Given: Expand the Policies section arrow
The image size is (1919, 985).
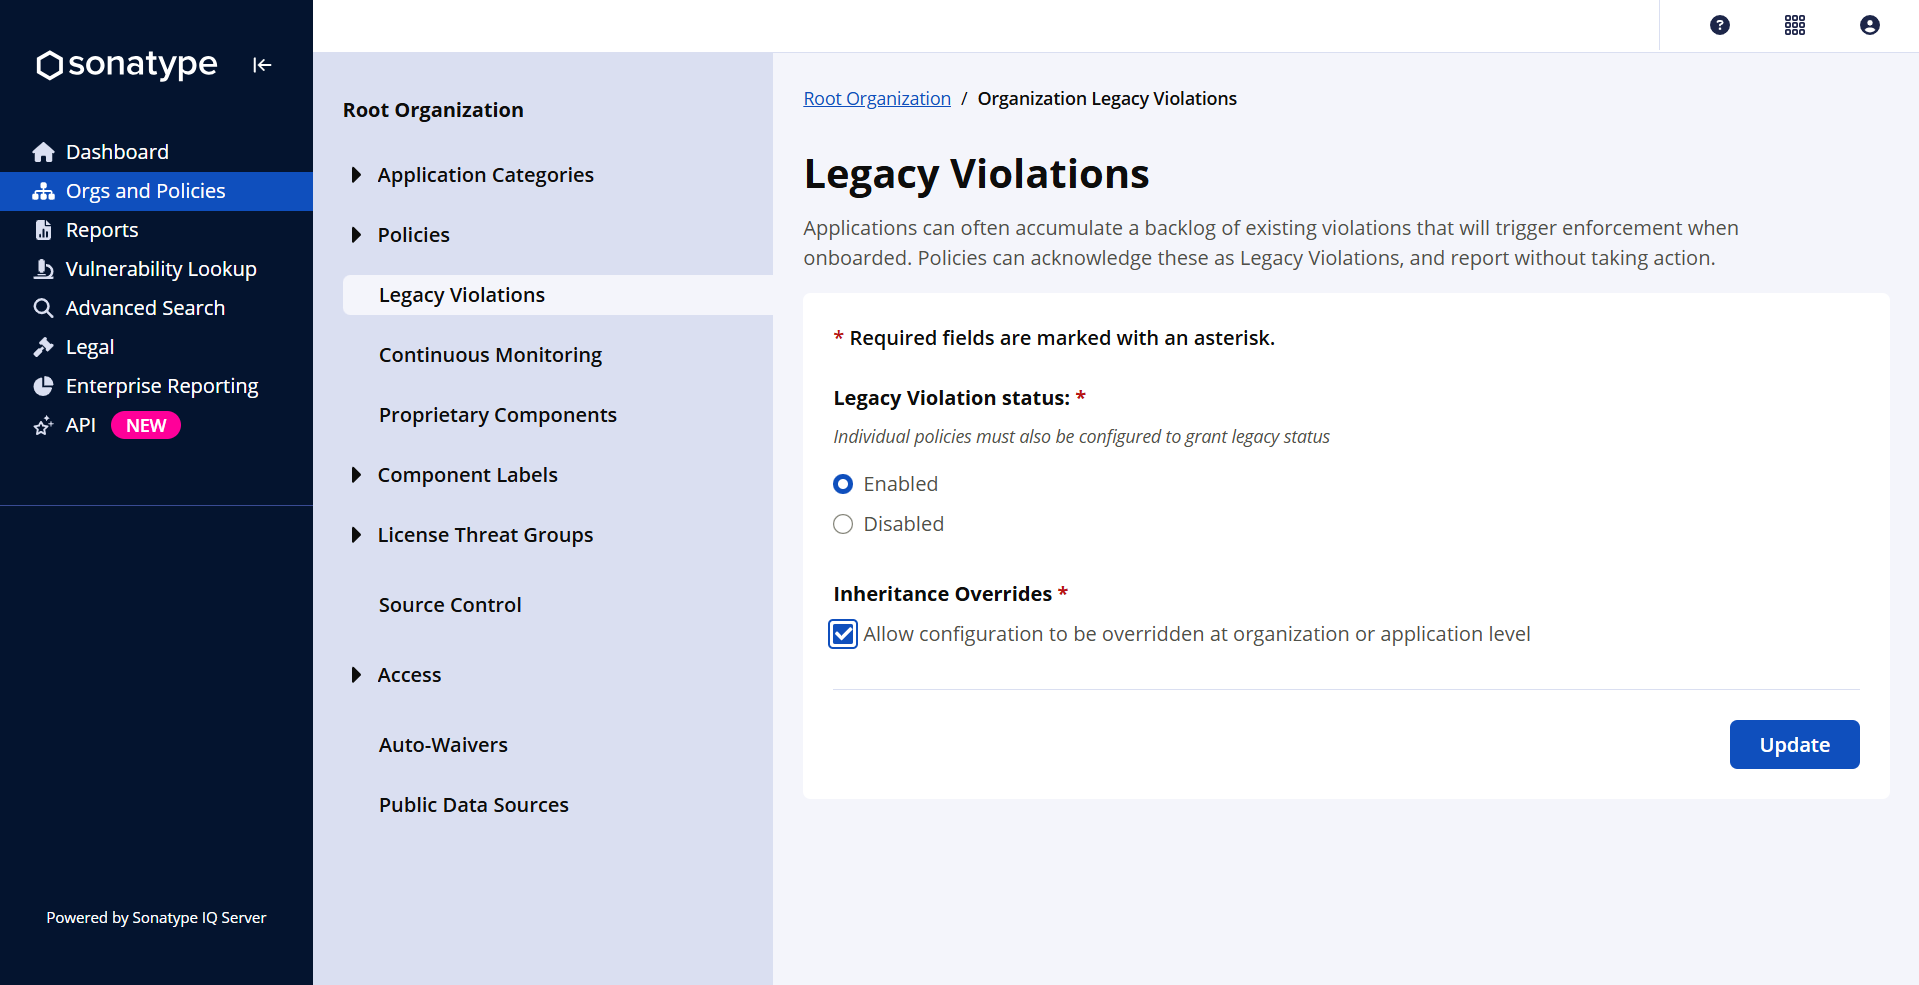Looking at the screenshot, I should pyautogui.click(x=356, y=235).
